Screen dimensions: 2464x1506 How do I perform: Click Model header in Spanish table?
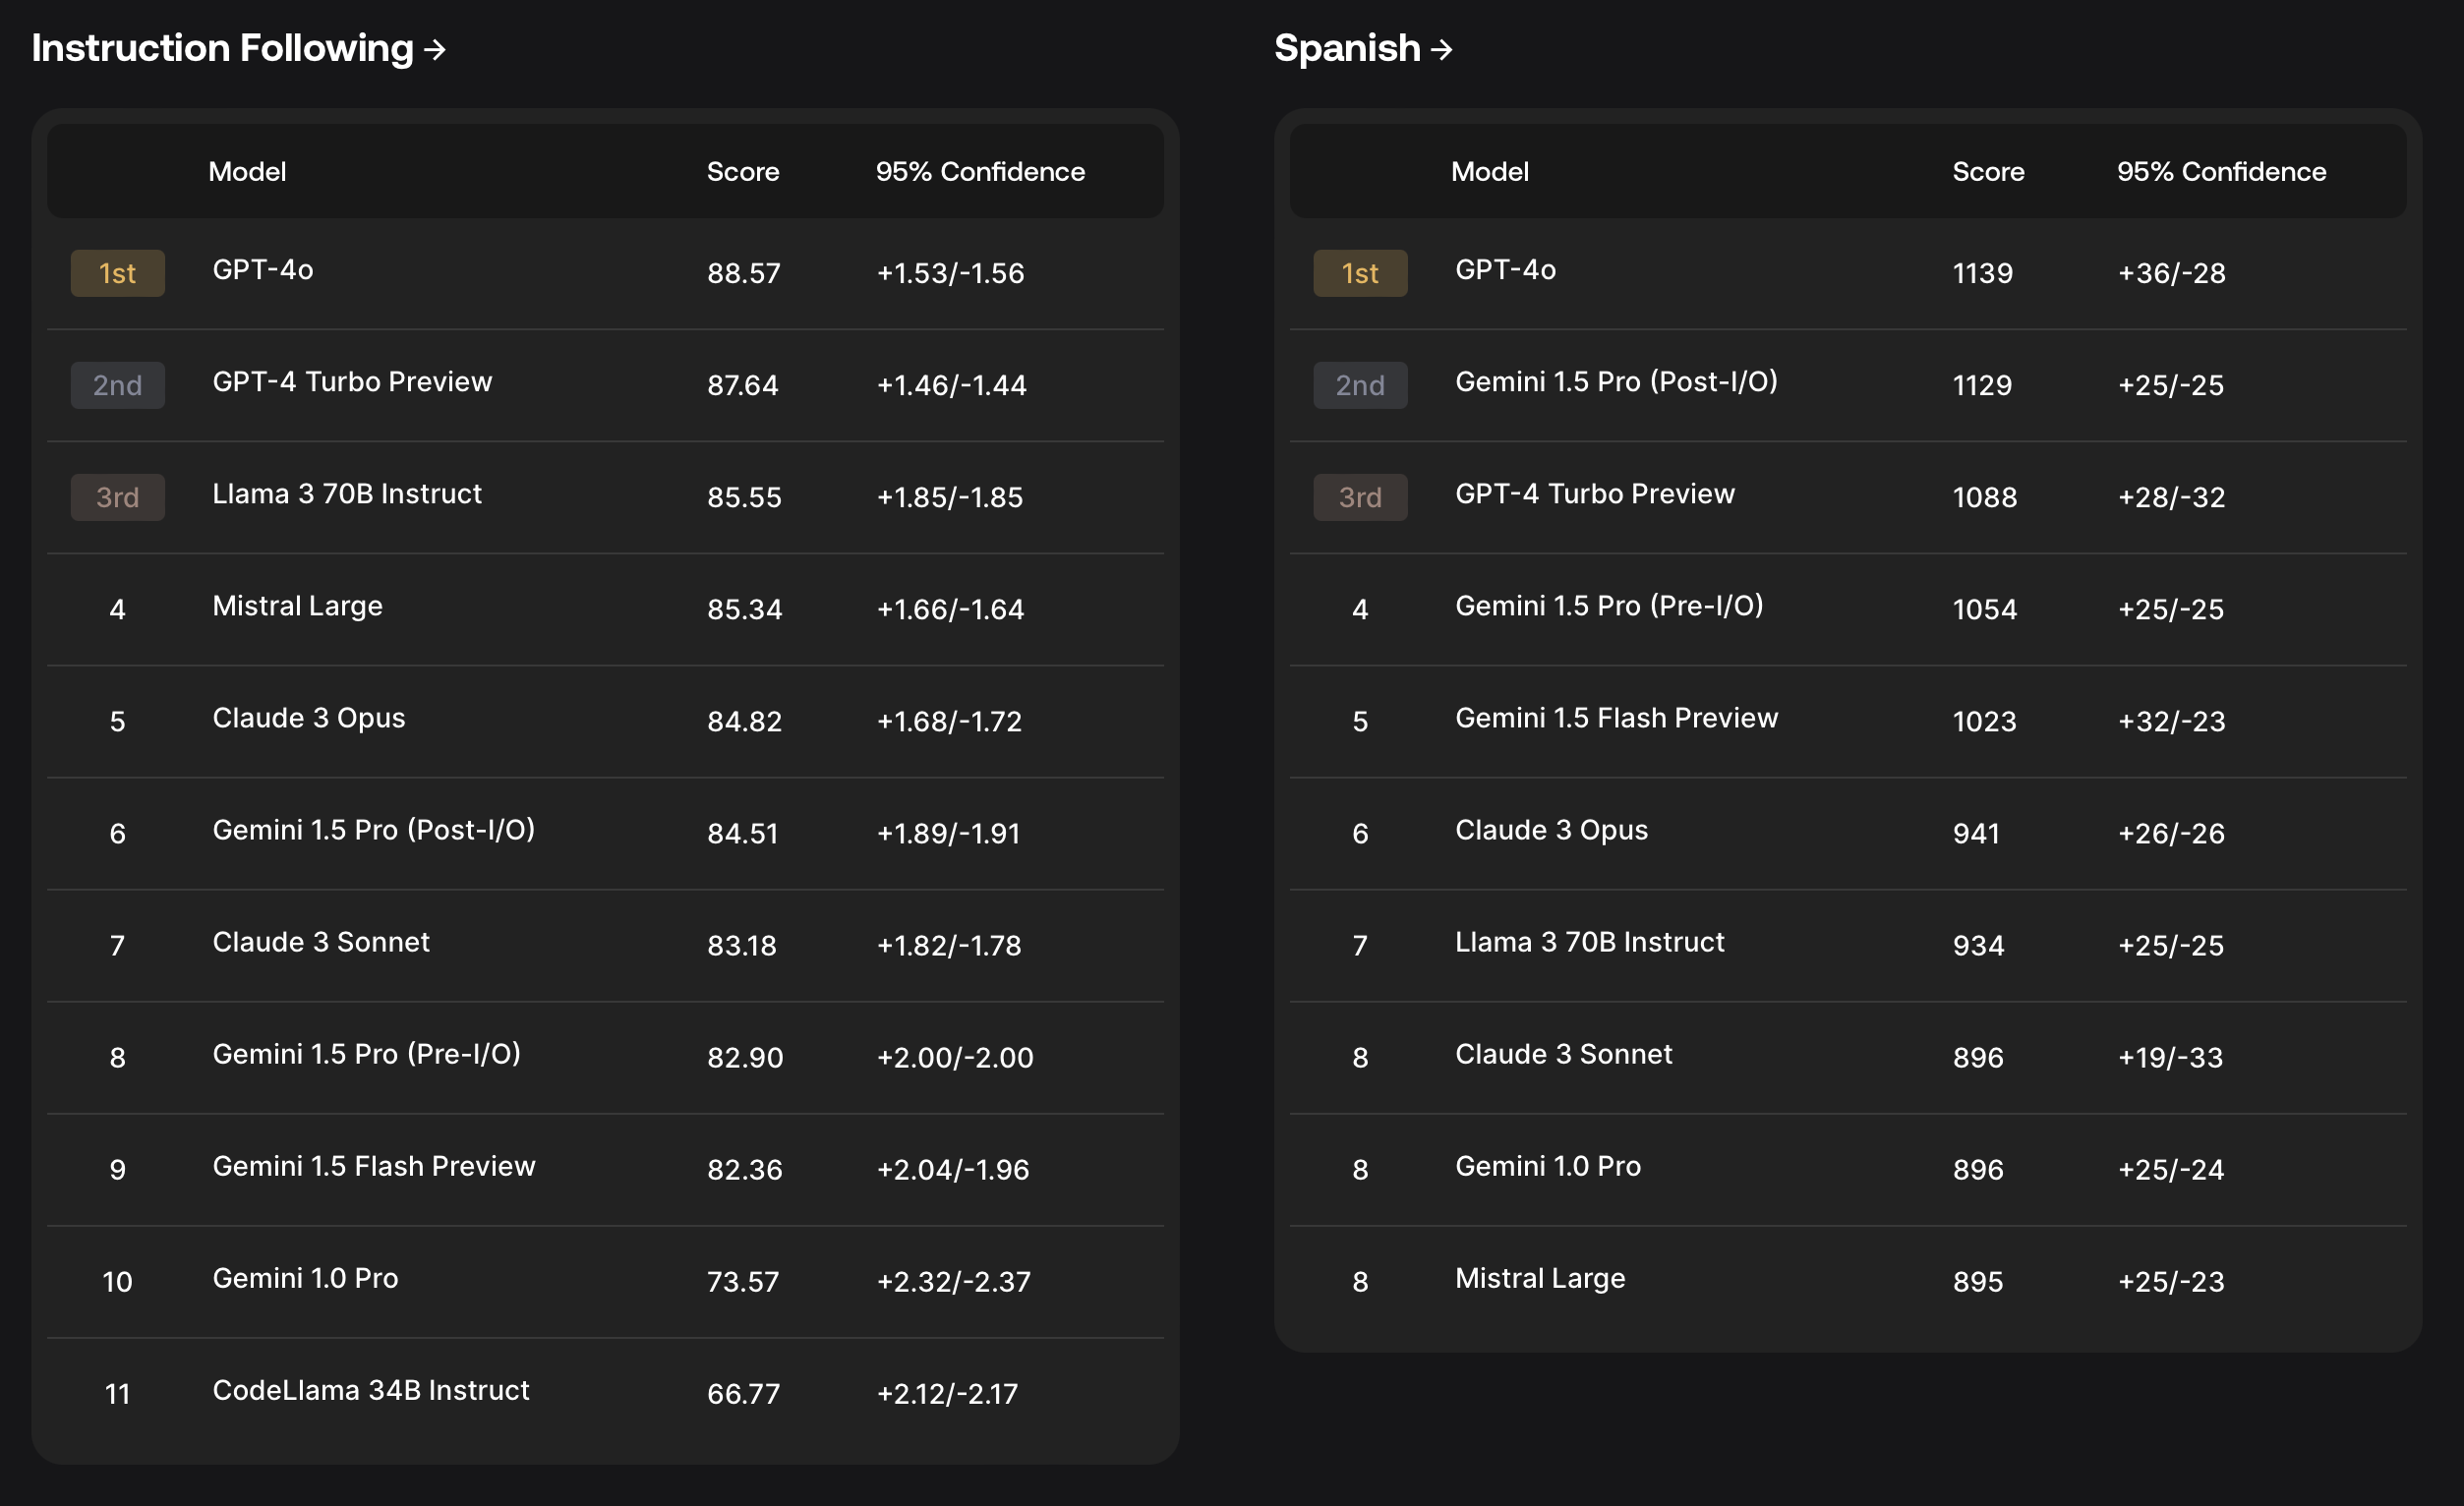1489,172
